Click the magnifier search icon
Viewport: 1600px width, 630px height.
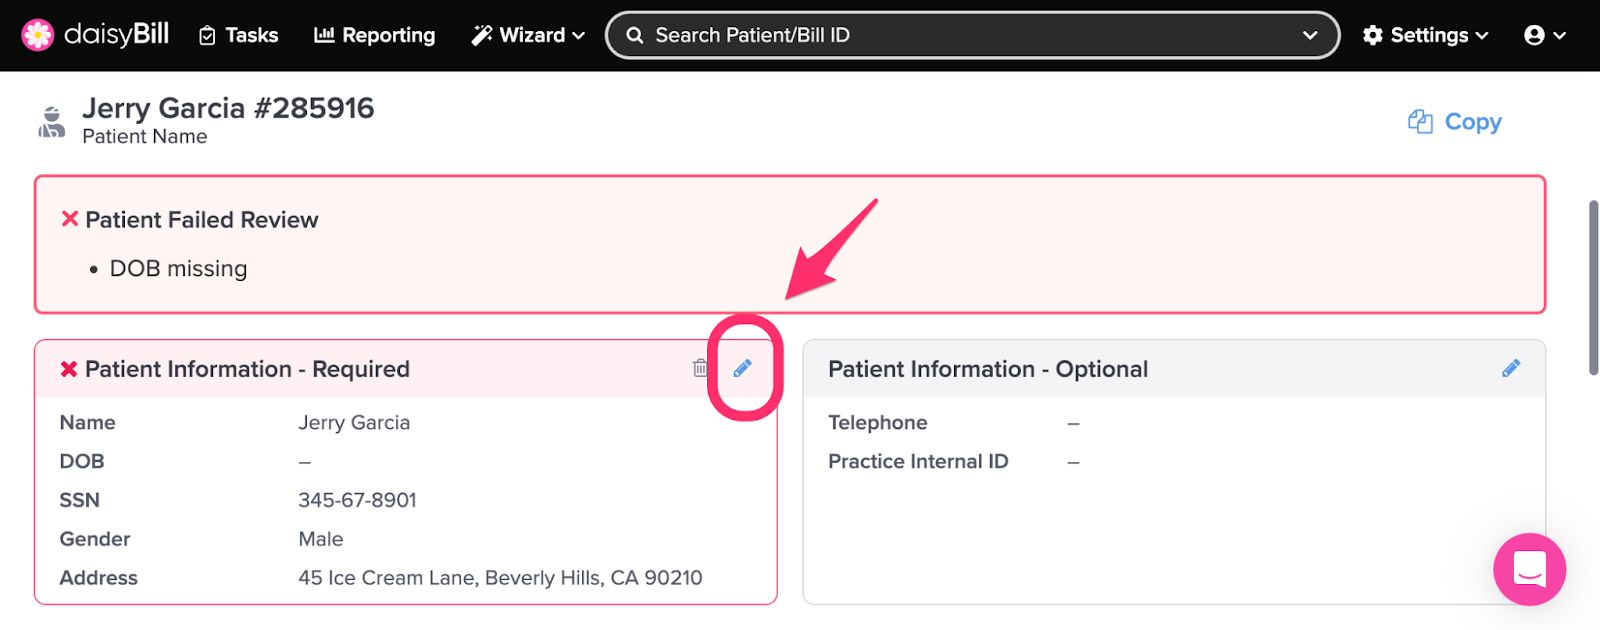tap(635, 35)
